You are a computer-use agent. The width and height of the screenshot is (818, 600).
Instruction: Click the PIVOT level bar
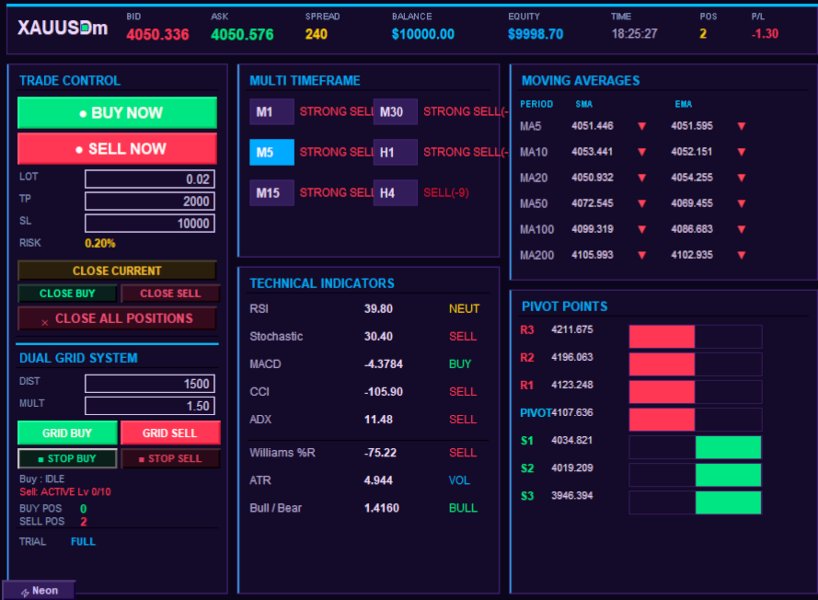click(695, 419)
